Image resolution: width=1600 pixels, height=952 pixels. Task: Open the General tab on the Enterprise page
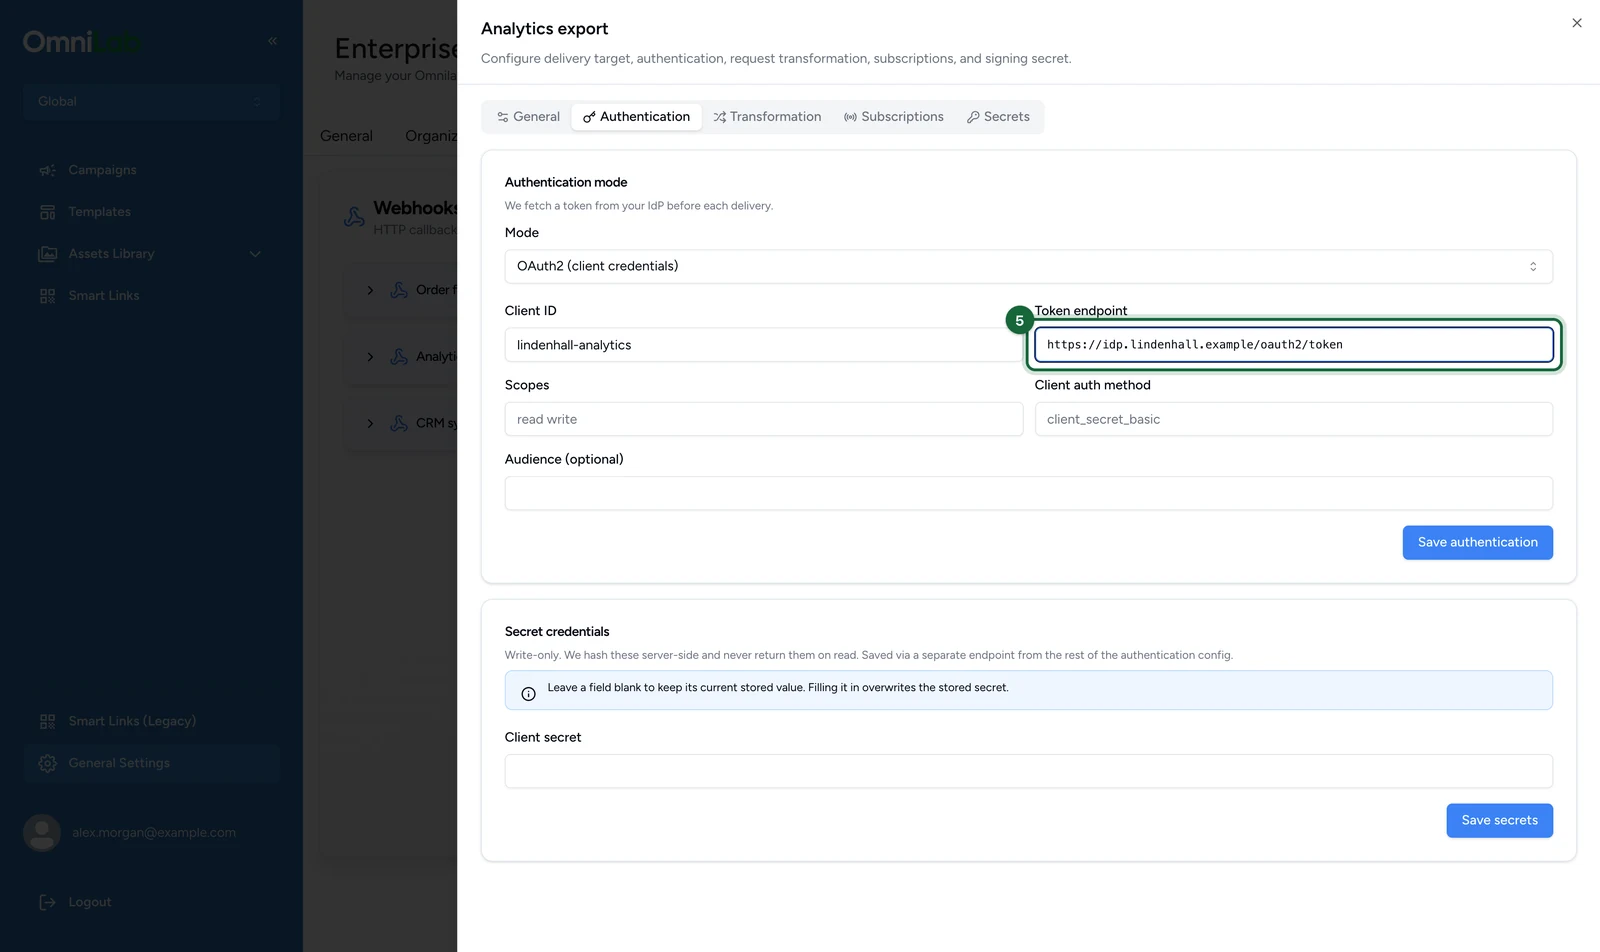(x=346, y=136)
